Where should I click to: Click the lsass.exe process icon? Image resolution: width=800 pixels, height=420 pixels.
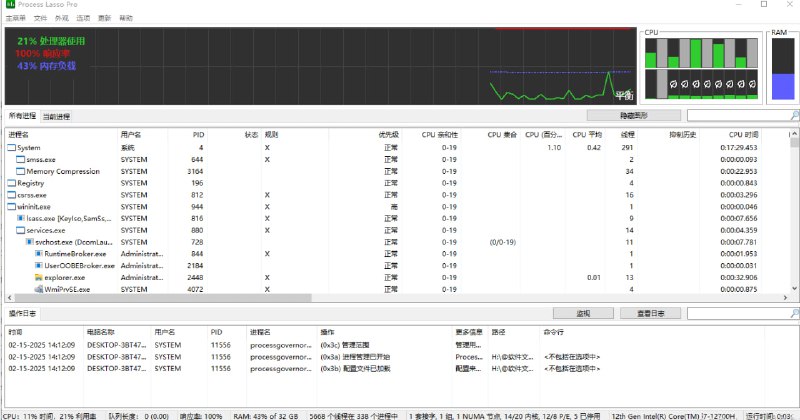[21, 218]
